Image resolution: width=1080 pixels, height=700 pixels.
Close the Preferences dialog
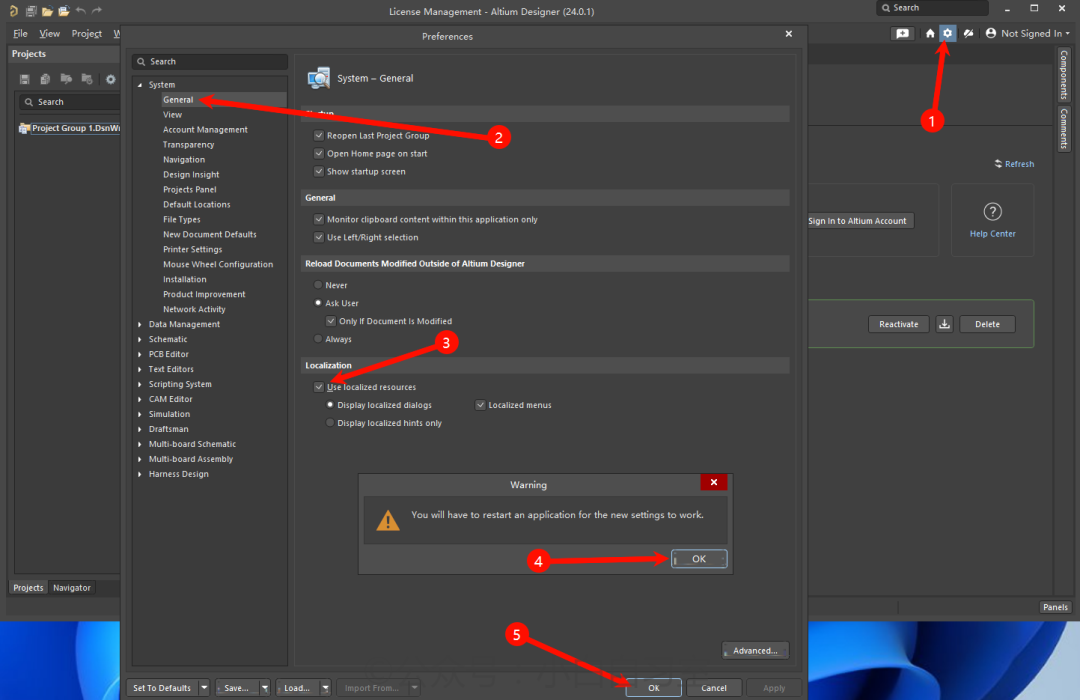pyautogui.click(x=789, y=34)
